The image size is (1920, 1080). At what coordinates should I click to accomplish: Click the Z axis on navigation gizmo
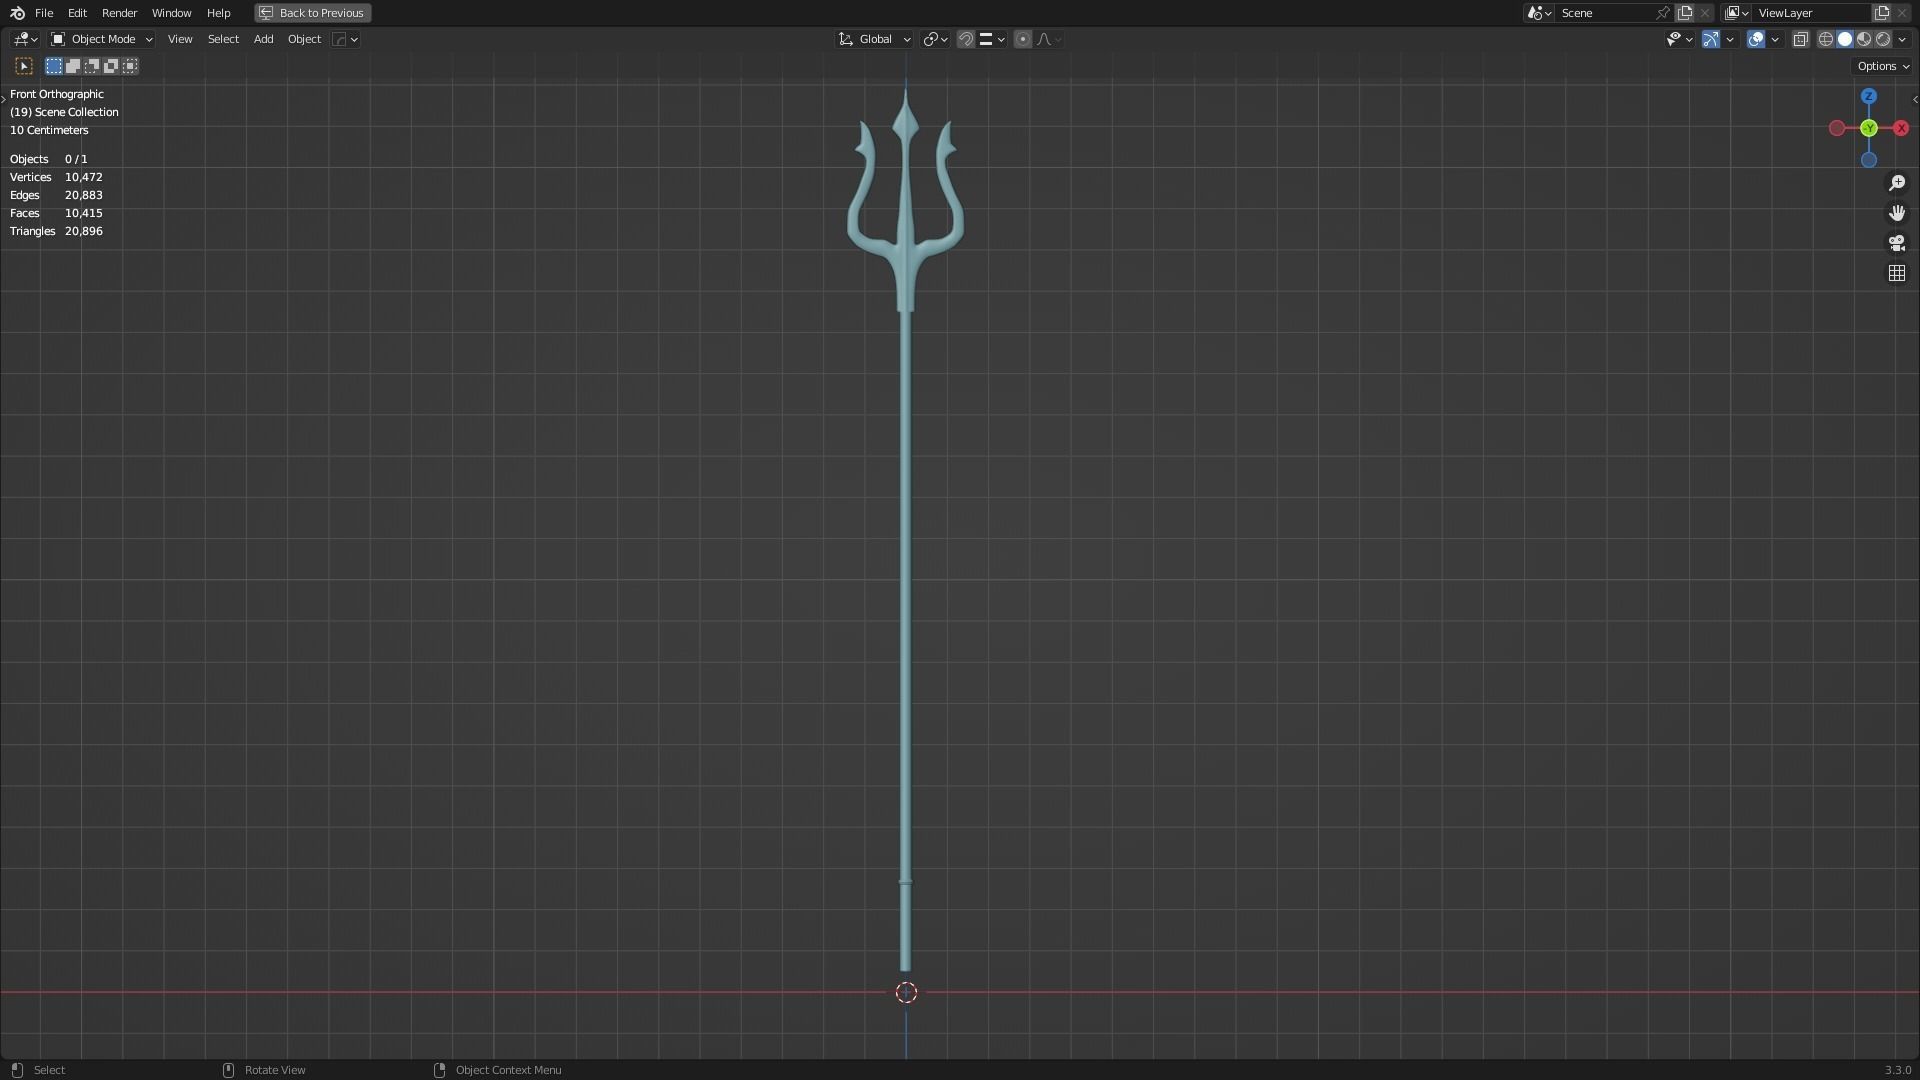click(1869, 96)
